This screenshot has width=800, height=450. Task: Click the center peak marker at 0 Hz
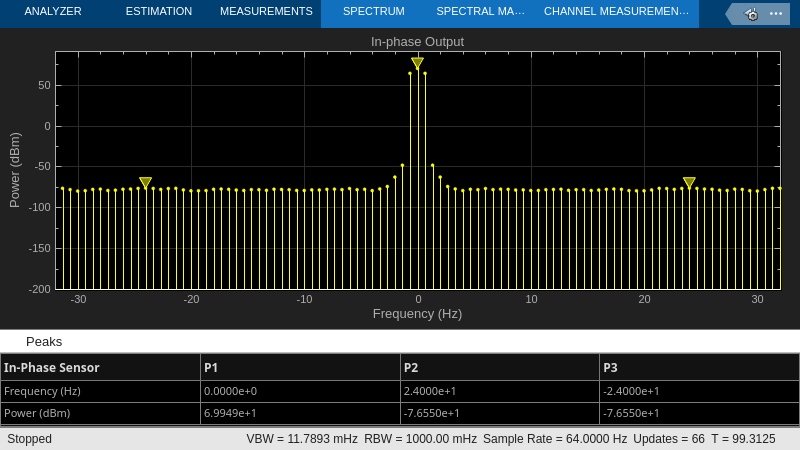[417, 63]
